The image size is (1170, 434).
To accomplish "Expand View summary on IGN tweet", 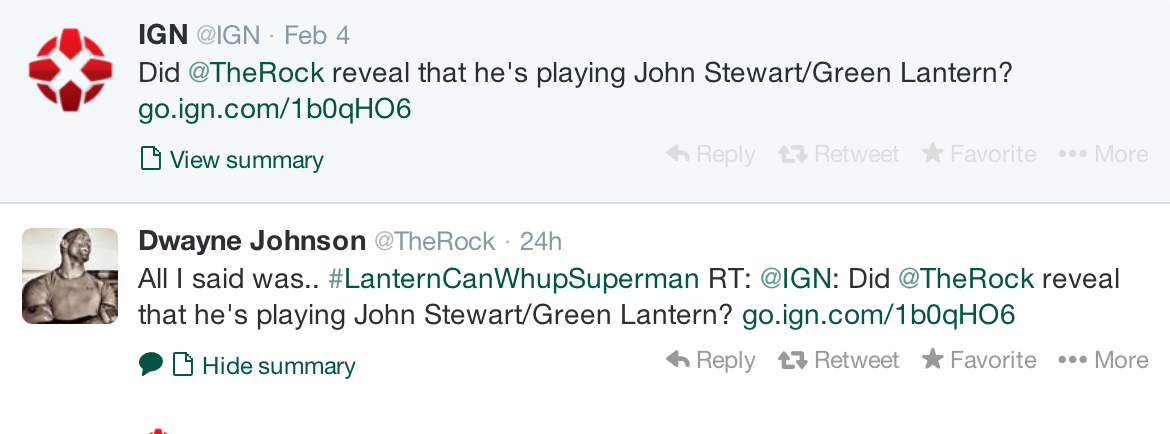I will pos(232,160).
